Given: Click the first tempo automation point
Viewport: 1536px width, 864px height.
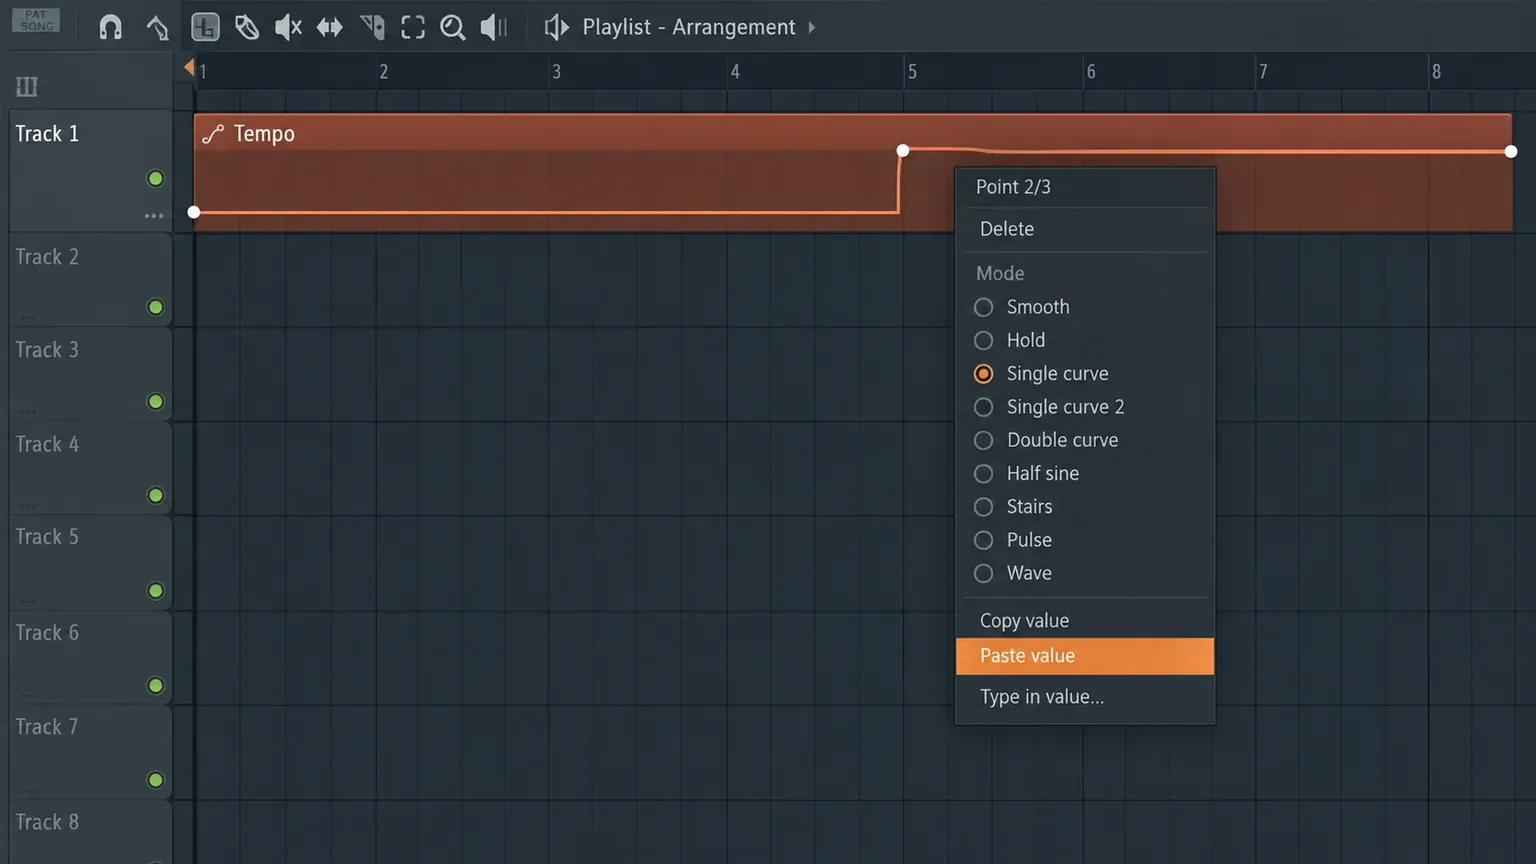Looking at the screenshot, I should click(194, 212).
